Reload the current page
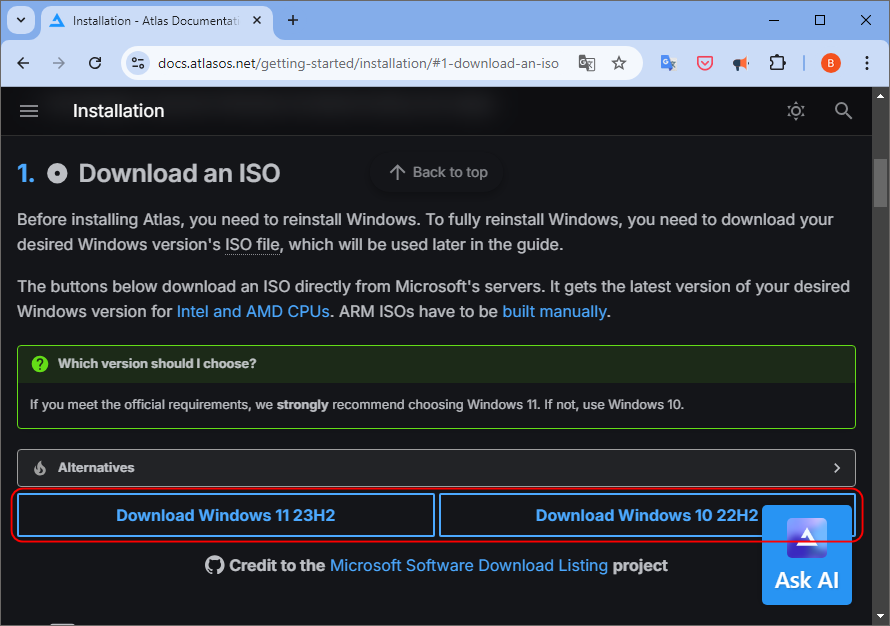Viewport: 890px width, 626px height. point(95,63)
